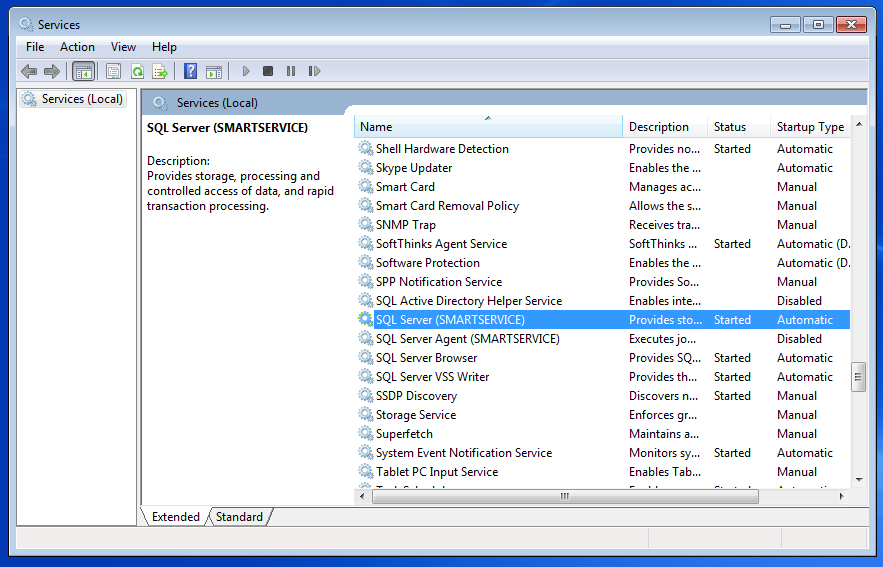Open the Action menu

coord(77,47)
